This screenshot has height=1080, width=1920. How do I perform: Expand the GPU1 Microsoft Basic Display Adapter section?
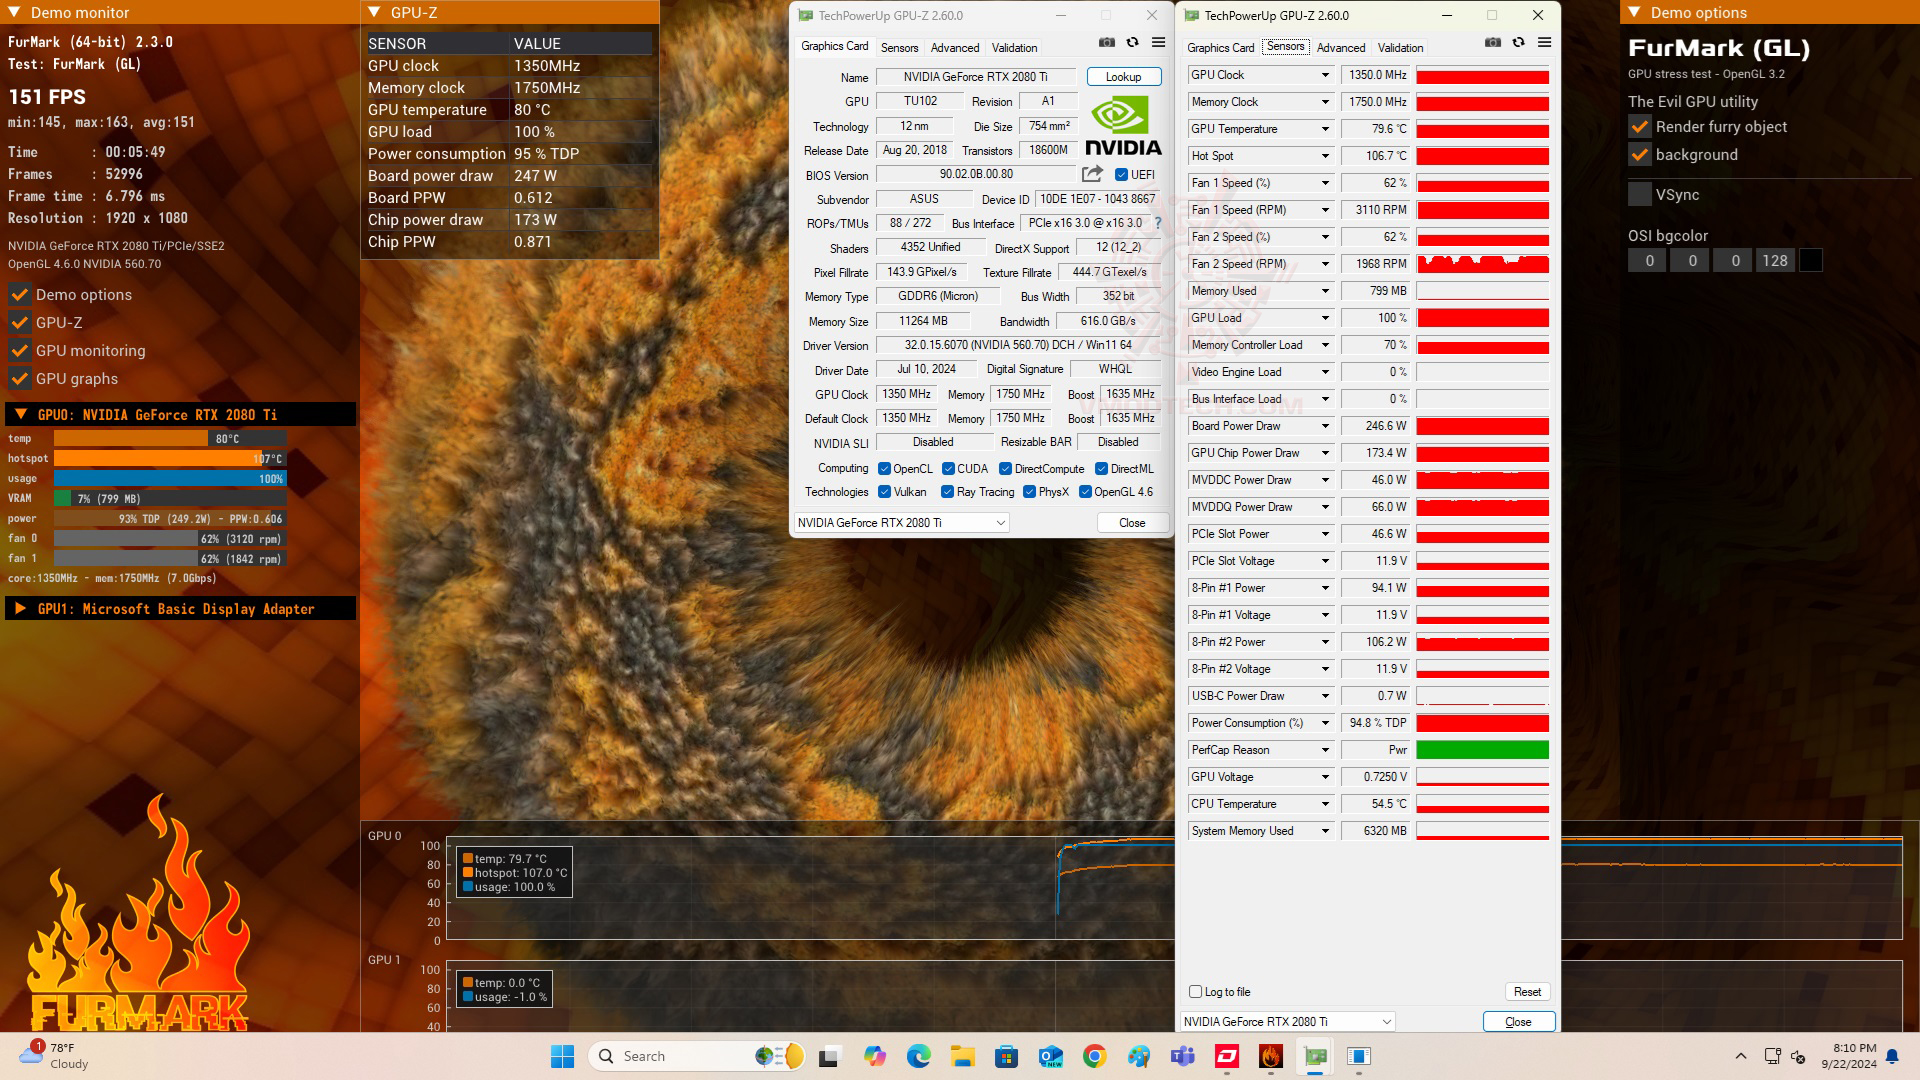[20, 609]
